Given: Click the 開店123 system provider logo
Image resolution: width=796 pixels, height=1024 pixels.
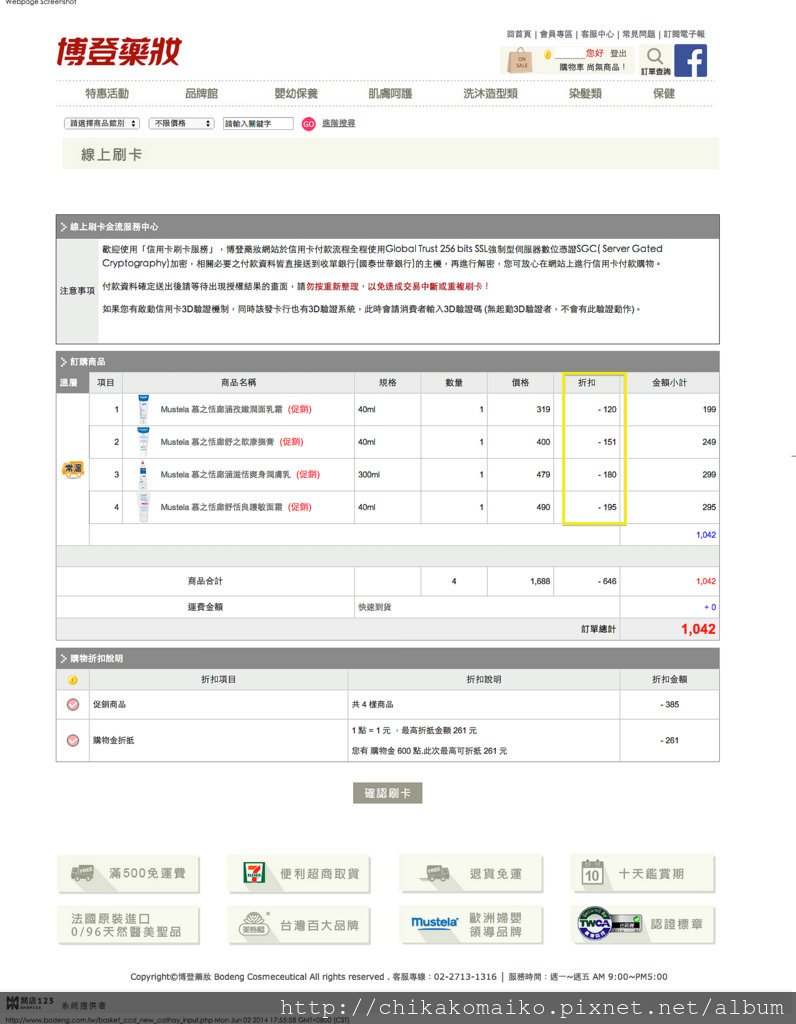Looking at the screenshot, I should (x=29, y=1002).
